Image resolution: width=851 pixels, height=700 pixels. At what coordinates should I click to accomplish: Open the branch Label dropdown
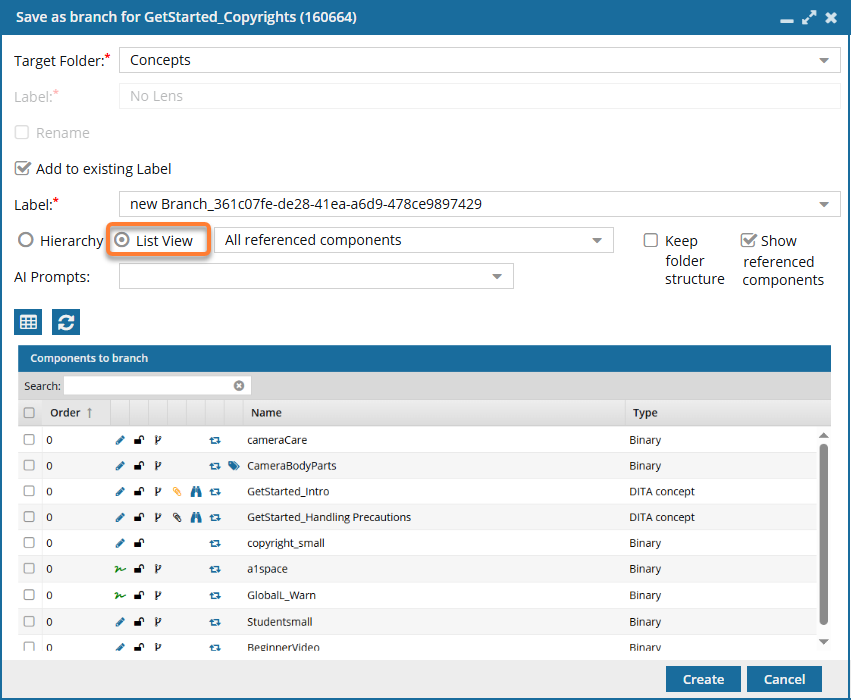(x=824, y=205)
